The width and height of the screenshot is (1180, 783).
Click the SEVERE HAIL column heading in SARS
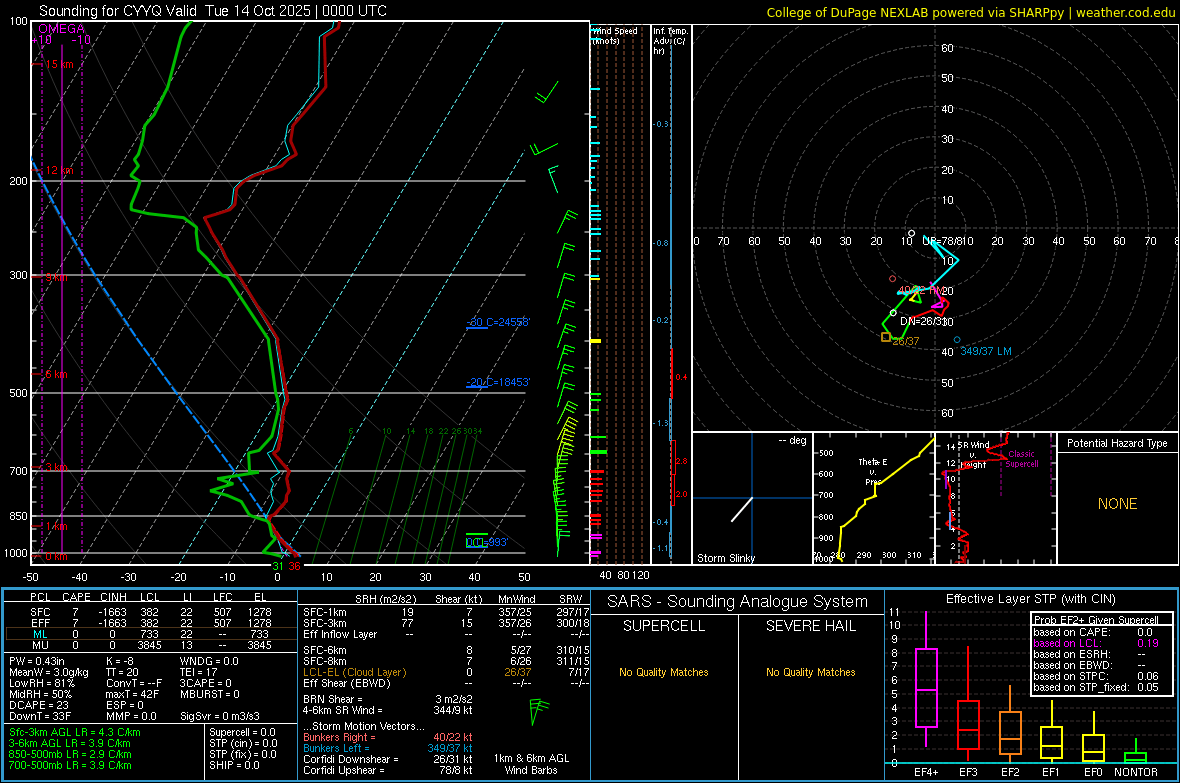[810, 626]
